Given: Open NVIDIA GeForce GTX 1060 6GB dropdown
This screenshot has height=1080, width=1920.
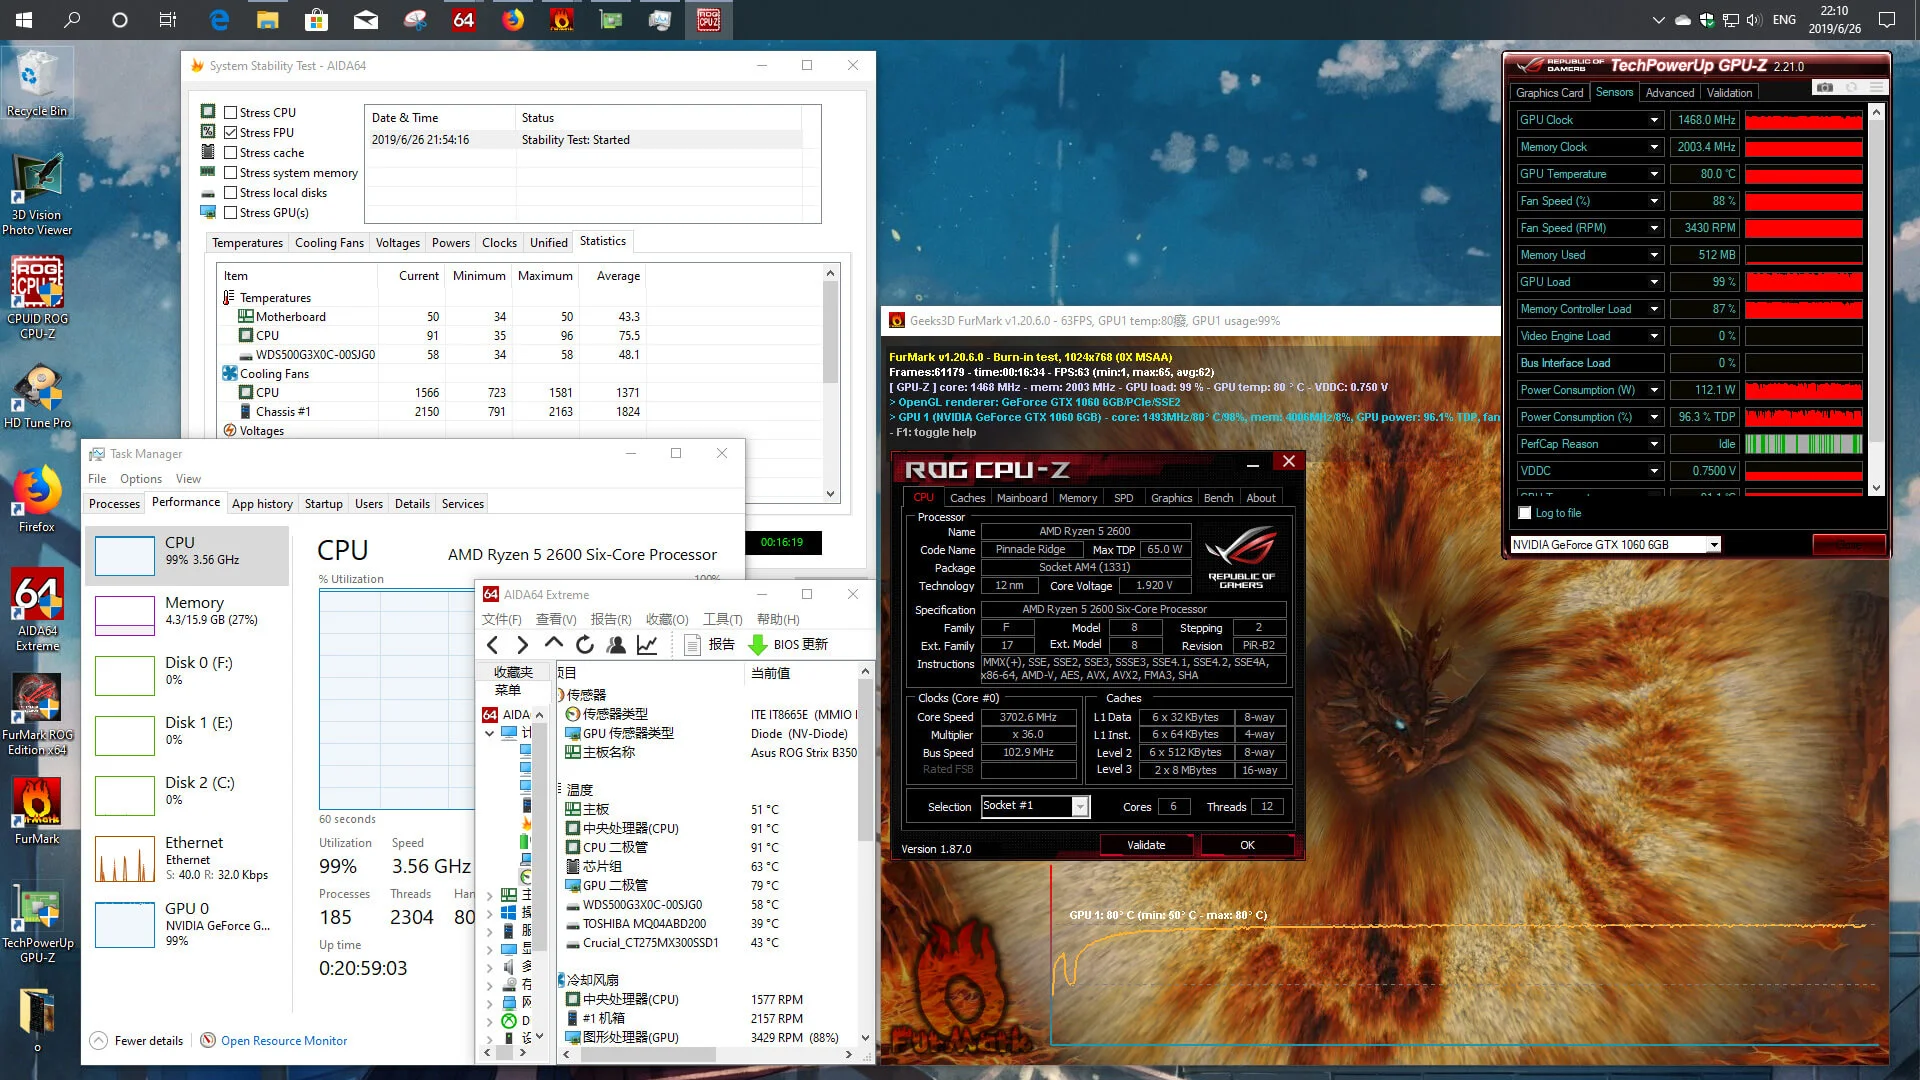Looking at the screenshot, I should click(x=1713, y=545).
